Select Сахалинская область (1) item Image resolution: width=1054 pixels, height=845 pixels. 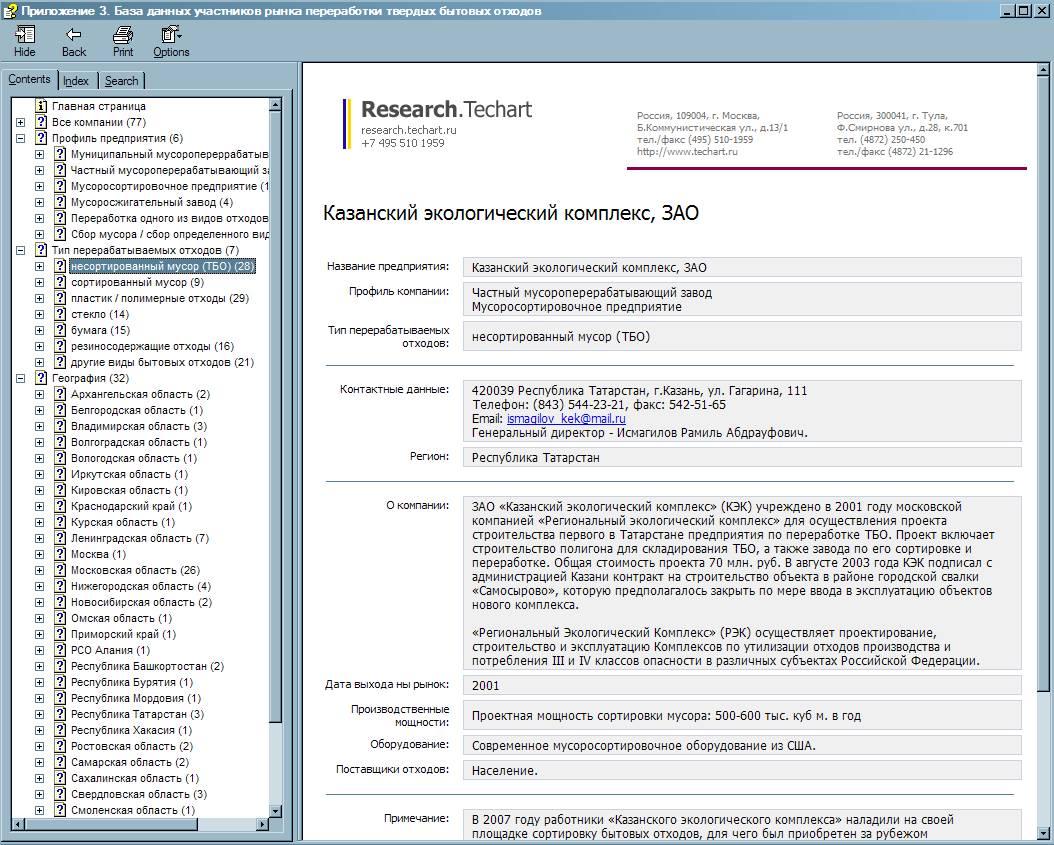135,778
